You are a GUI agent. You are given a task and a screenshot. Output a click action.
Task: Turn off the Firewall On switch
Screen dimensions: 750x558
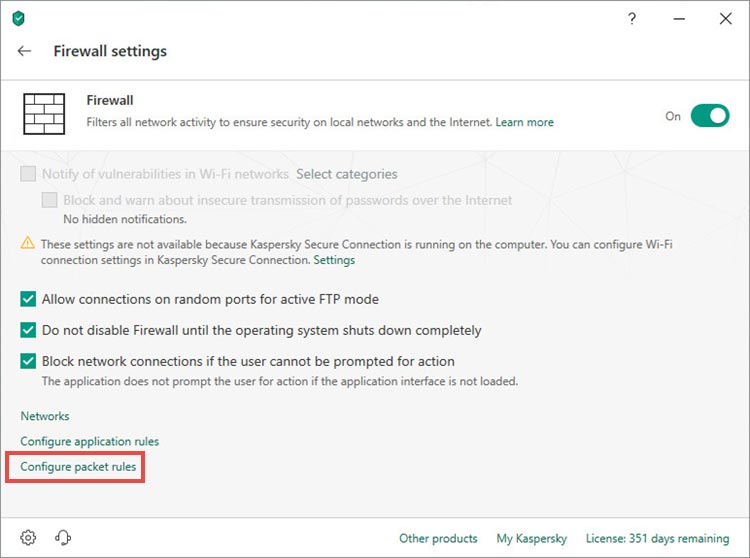coord(710,116)
